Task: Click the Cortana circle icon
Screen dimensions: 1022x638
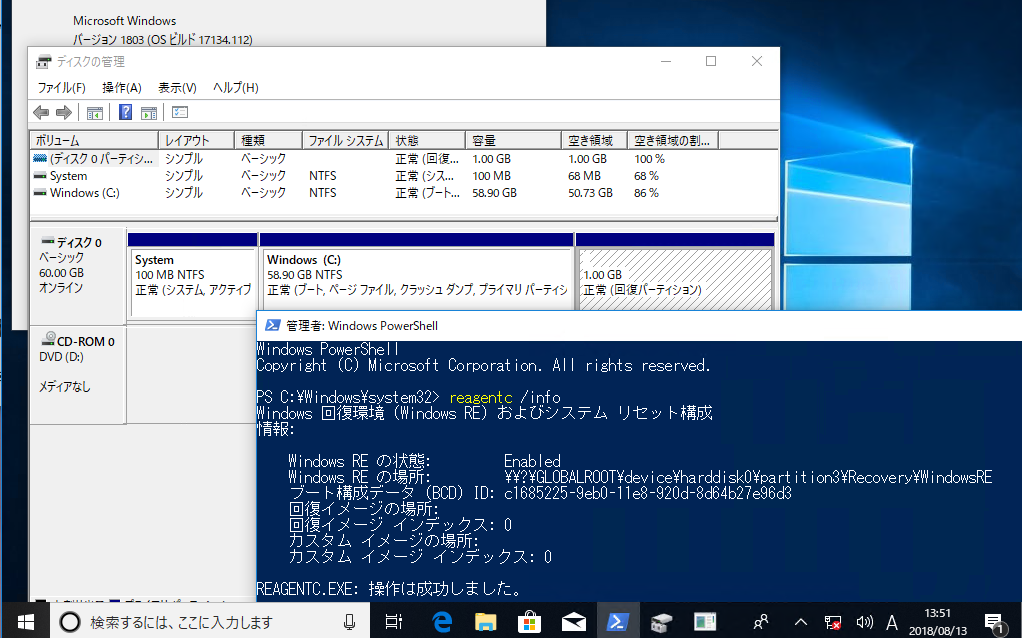Action: 70,622
